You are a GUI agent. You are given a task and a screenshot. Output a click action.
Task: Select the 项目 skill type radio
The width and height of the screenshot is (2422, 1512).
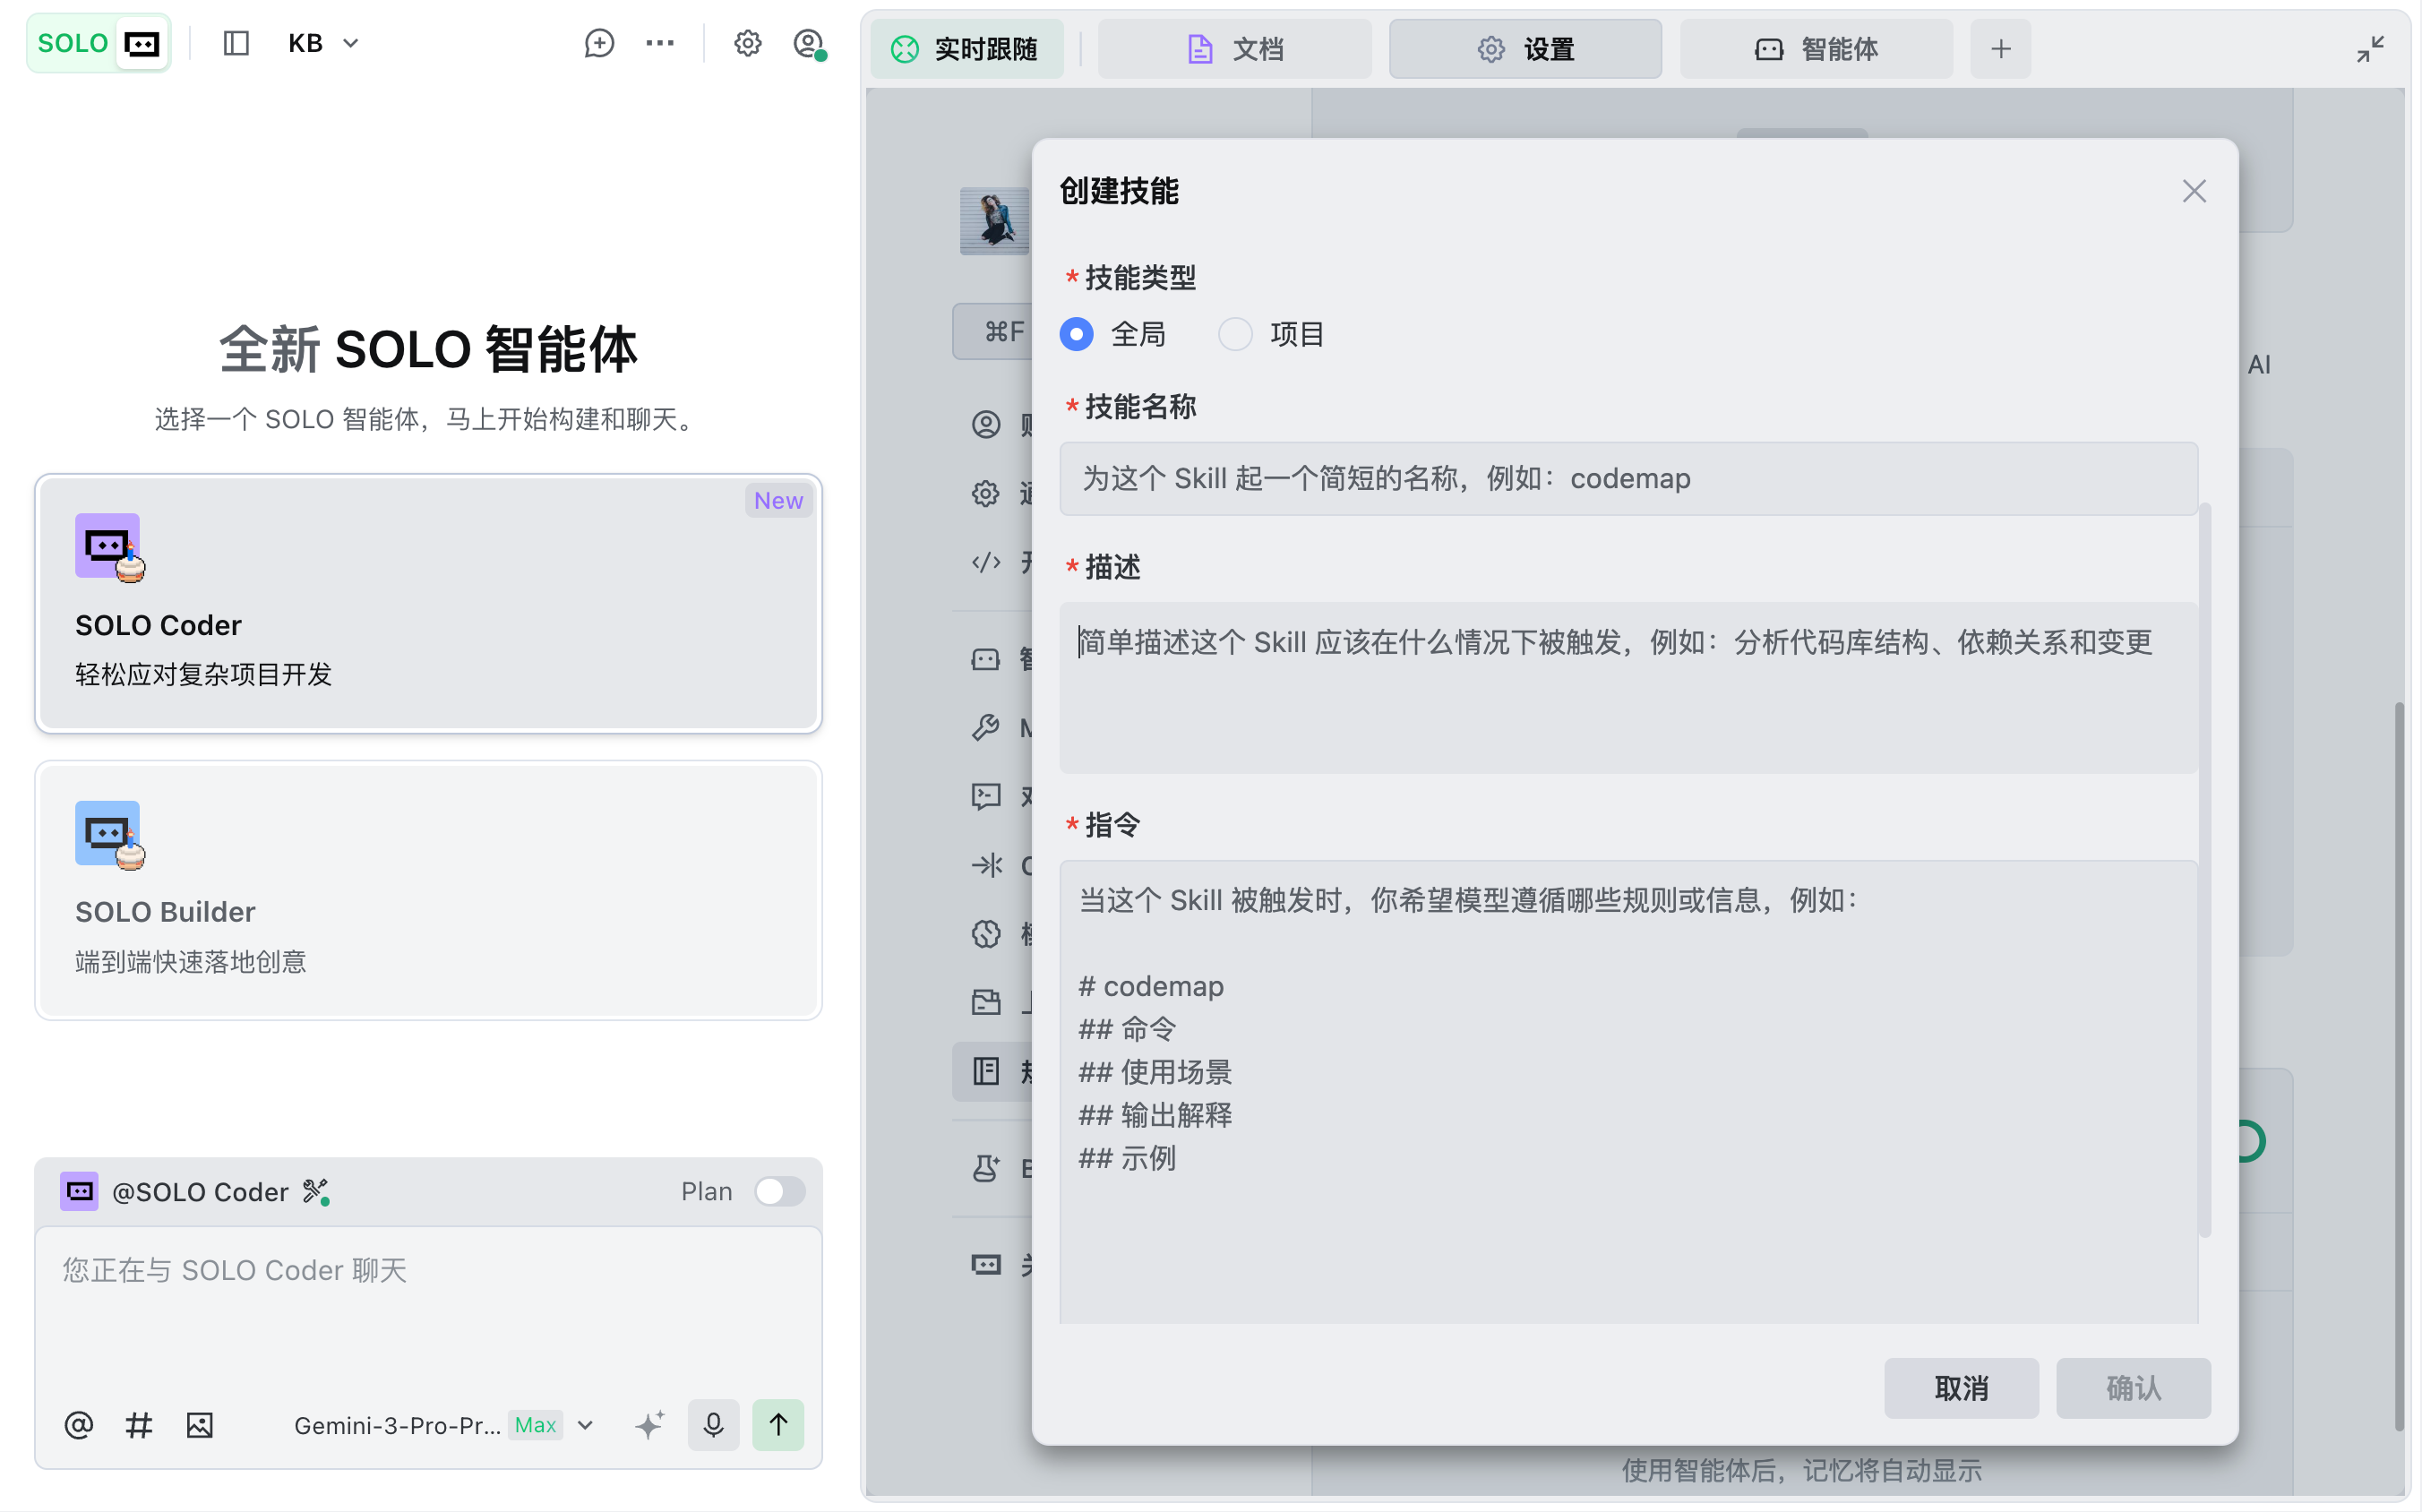tap(1235, 334)
